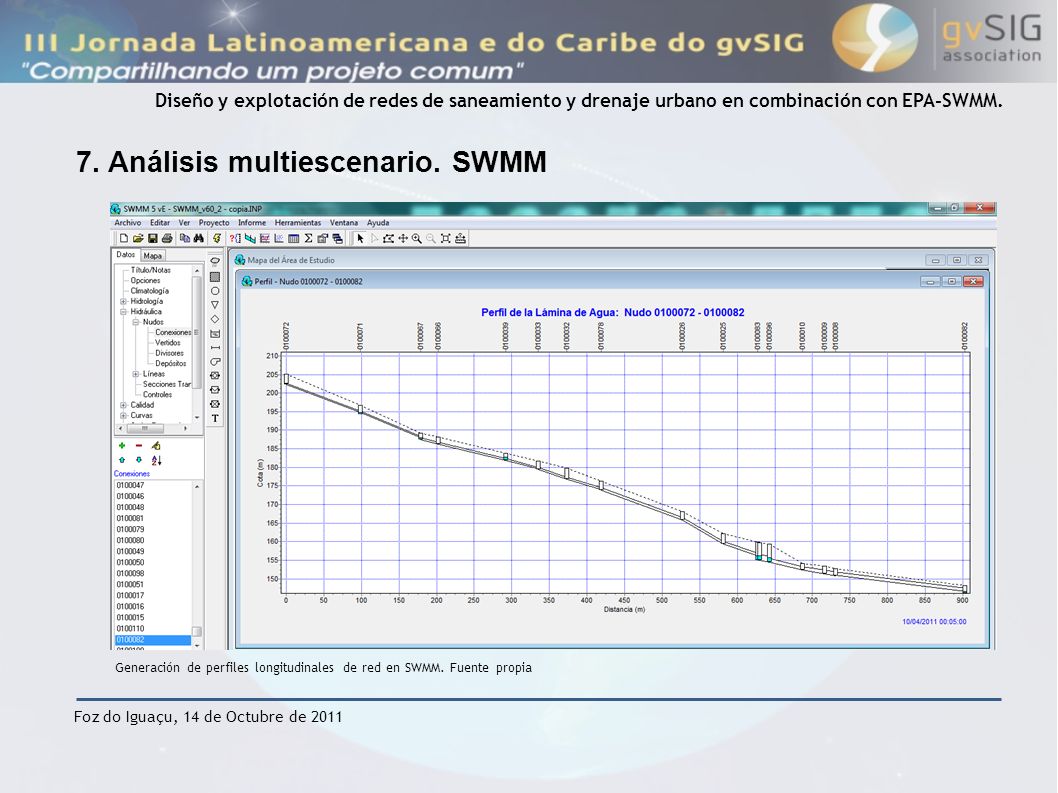Collapse the Nudos tree node
This screenshot has width=1058, height=793.
(136, 323)
